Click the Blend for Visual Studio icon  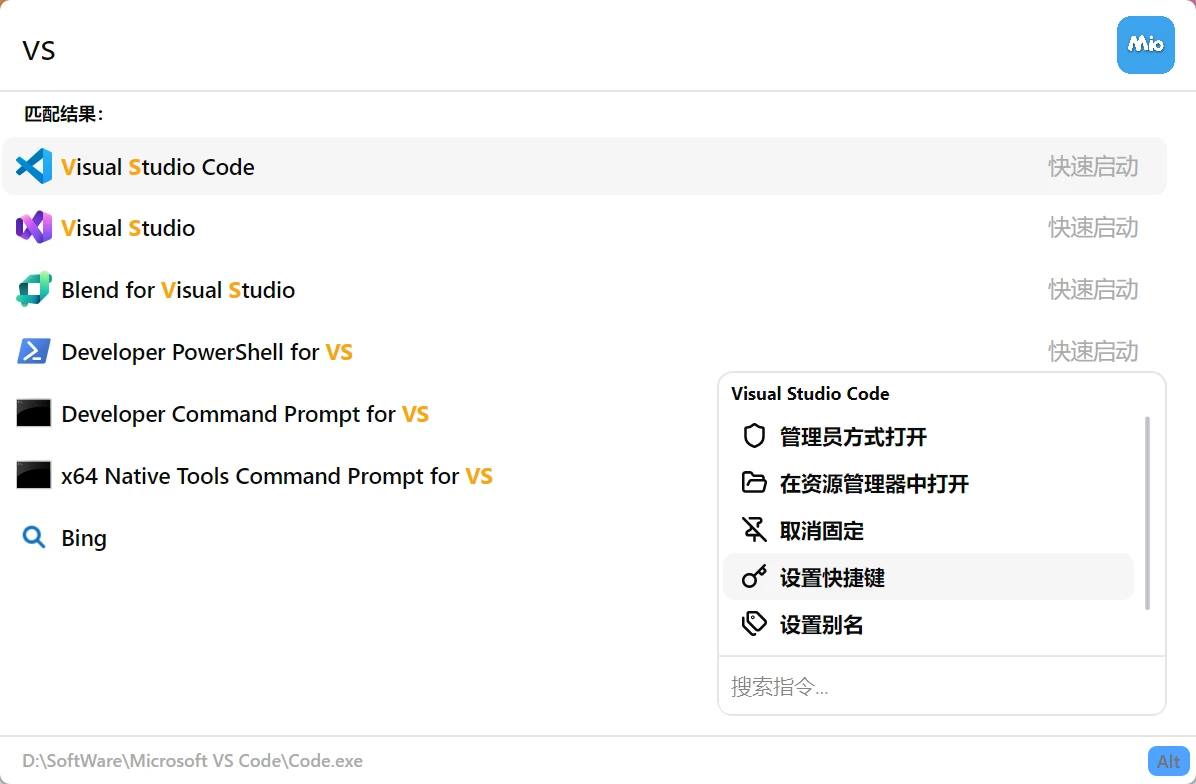pyautogui.click(x=34, y=290)
